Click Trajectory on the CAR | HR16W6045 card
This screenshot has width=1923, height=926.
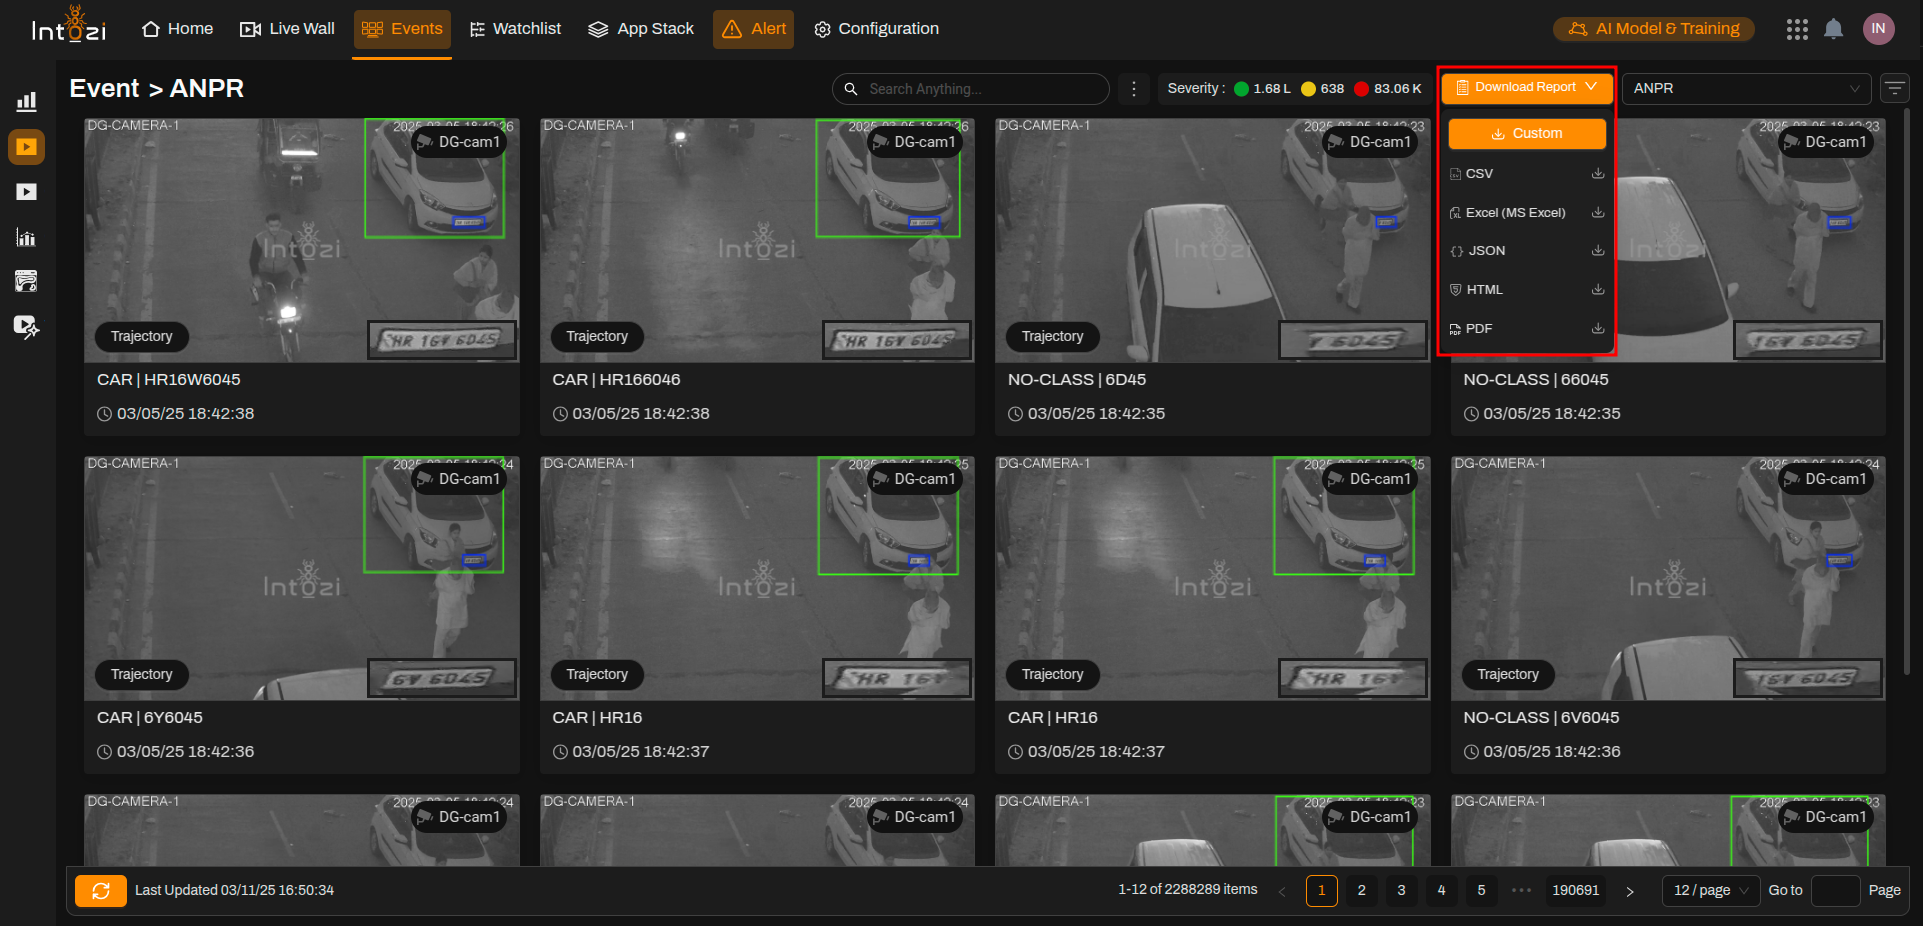(x=142, y=336)
